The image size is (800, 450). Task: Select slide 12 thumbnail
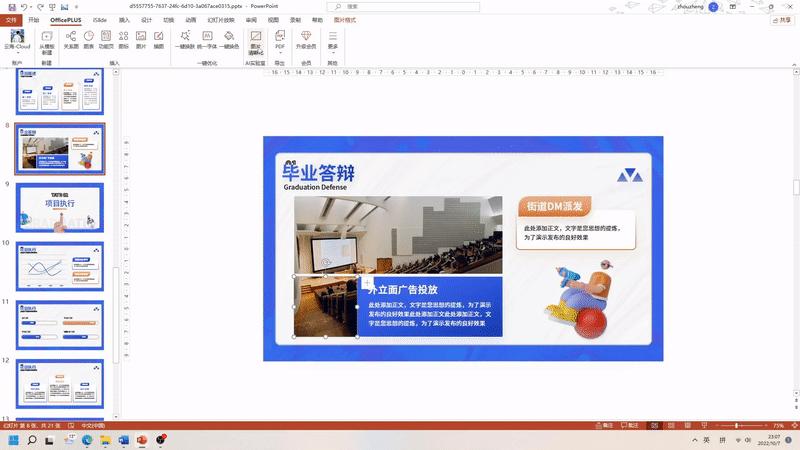point(60,384)
